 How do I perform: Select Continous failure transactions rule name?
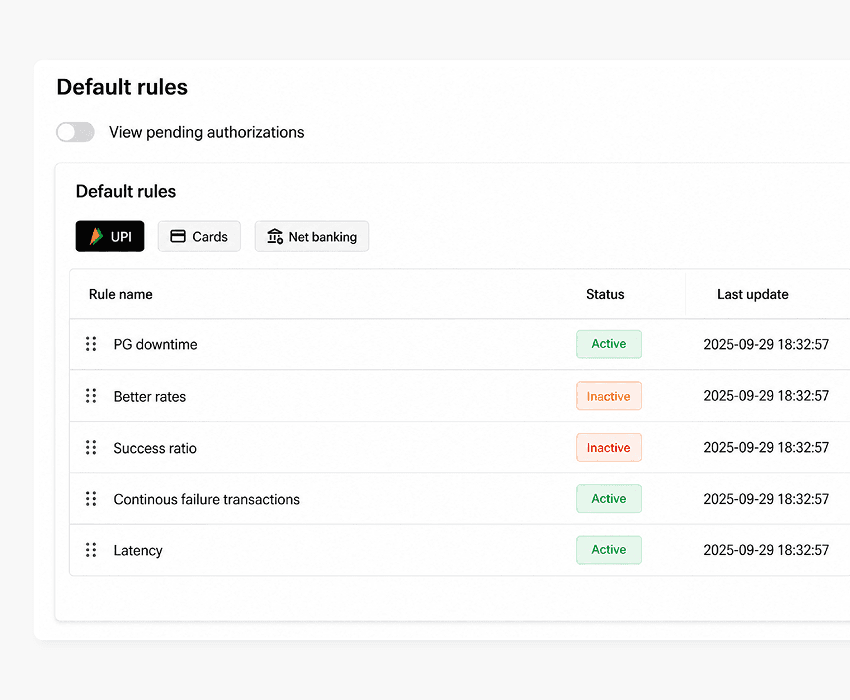(x=207, y=499)
